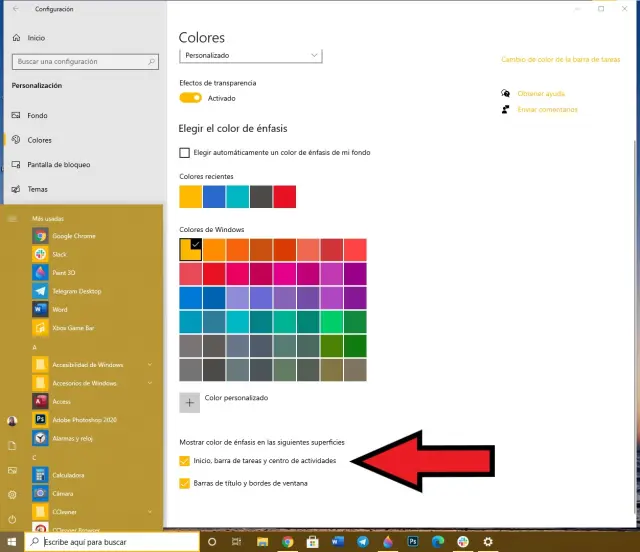Go to Fondo in the settings sidebar
This screenshot has width=640, height=552.
38,116
